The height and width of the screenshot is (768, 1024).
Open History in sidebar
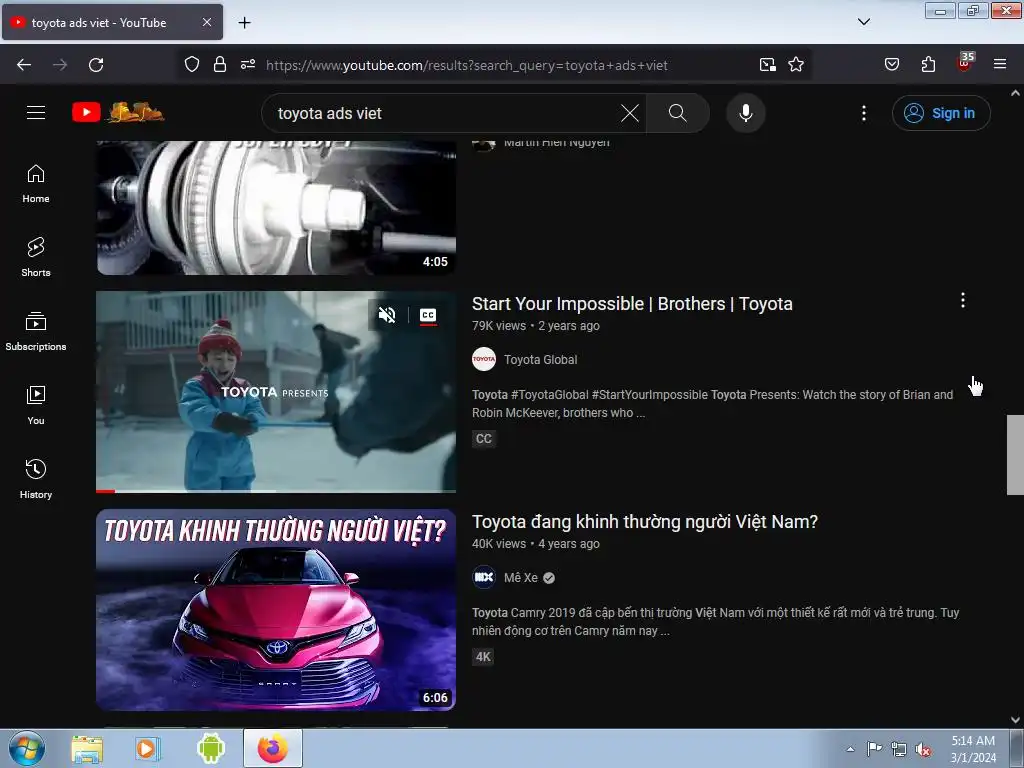tap(36, 479)
